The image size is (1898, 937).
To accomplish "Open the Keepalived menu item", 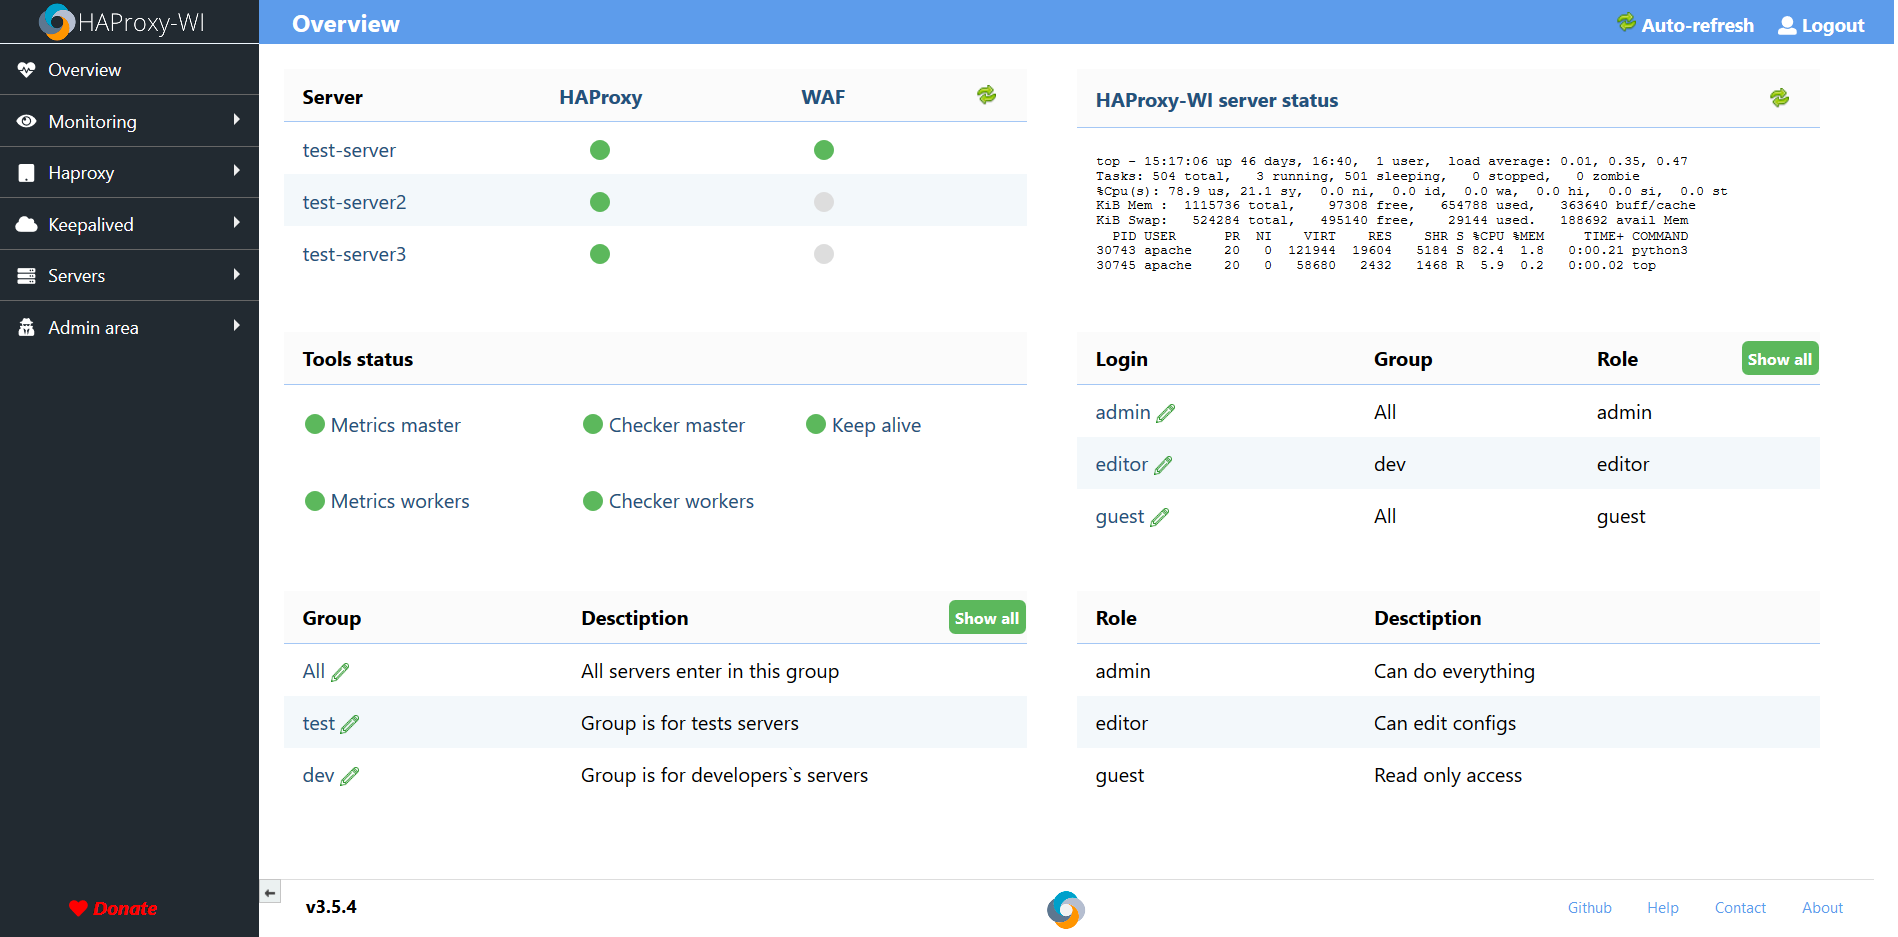I will [x=129, y=224].
